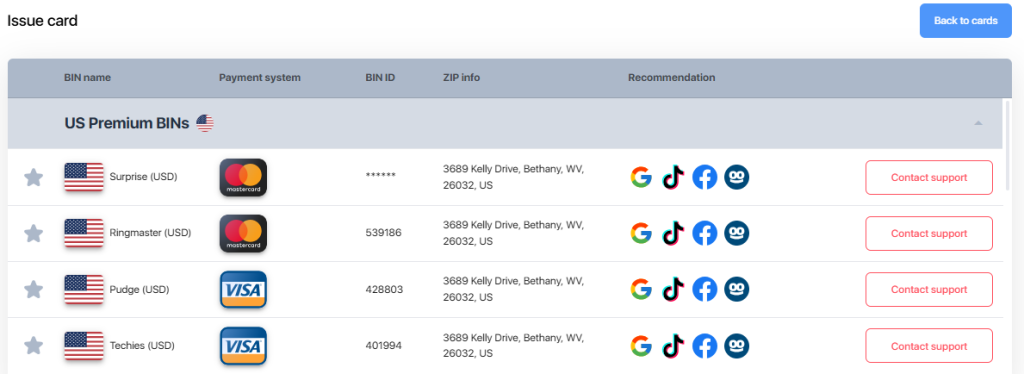This screenshot has width=1024, height=374.
Task: Contact support for Surprise (USD) BIN
Action: pos(929,178)
